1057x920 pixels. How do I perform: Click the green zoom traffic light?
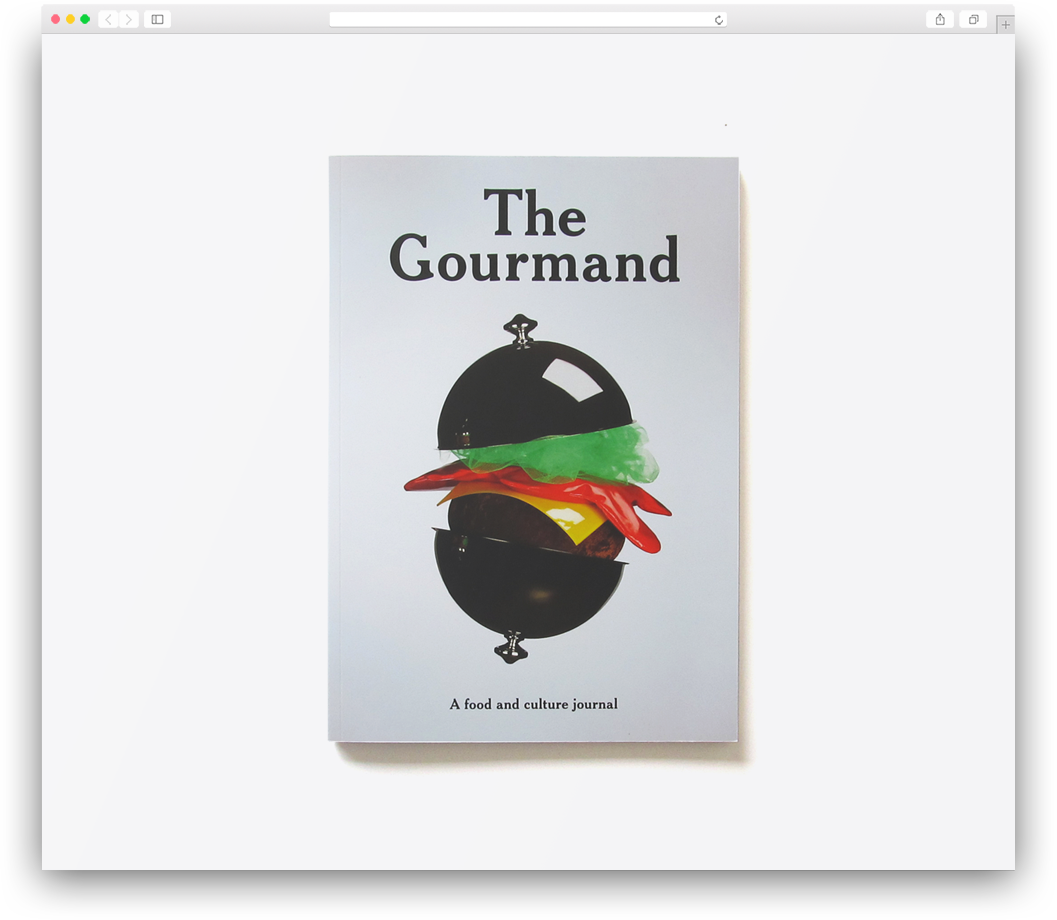pos(85,17)
